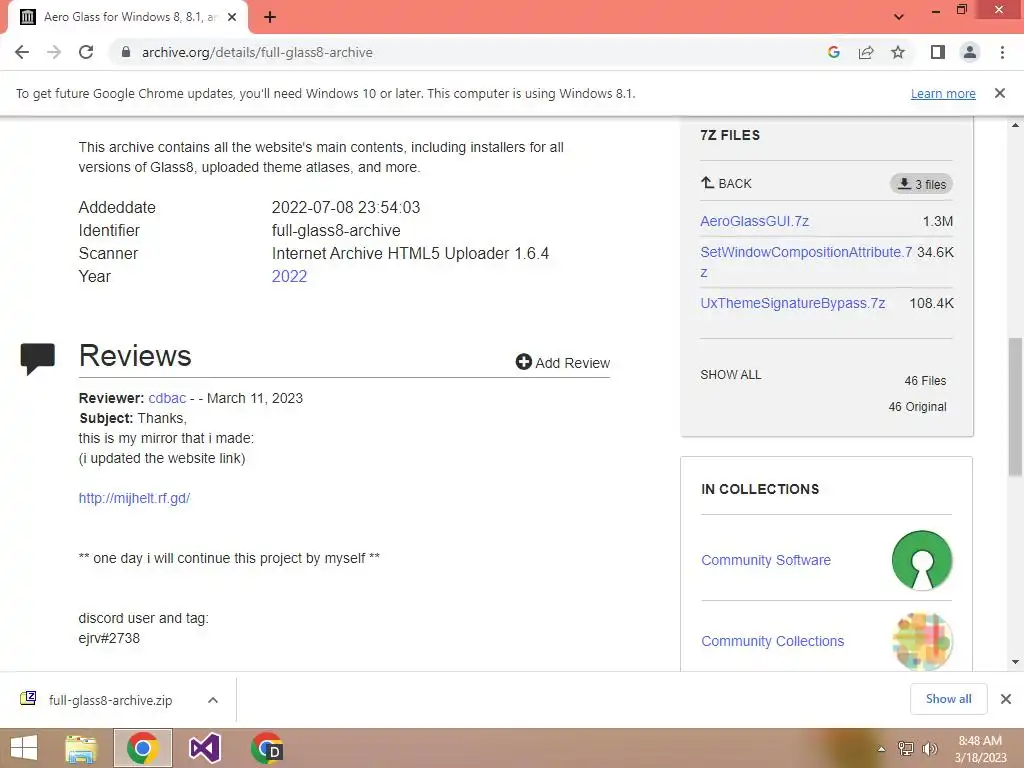
Task: Open the tab search dropdown chevron
Action: 899,17
